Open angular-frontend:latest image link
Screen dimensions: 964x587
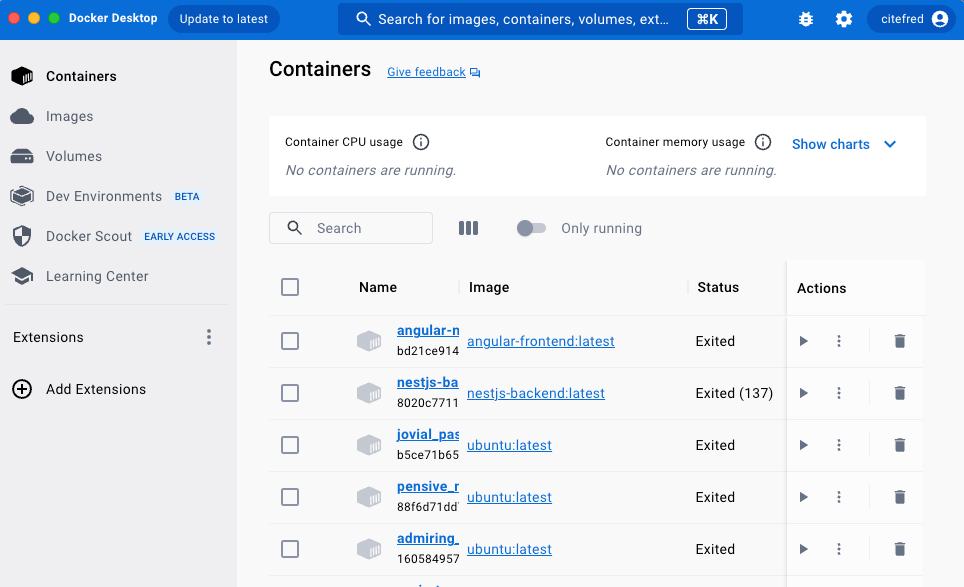coord(540,341)
